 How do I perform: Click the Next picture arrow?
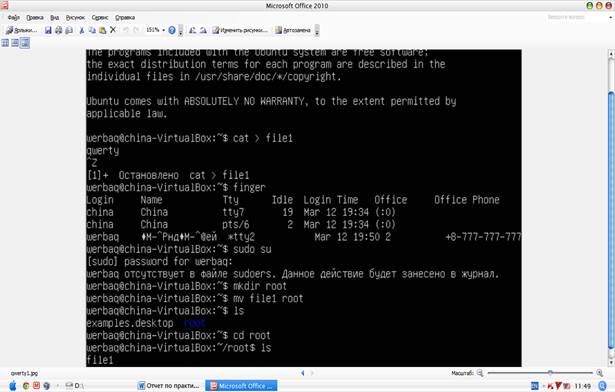point(312,373)
